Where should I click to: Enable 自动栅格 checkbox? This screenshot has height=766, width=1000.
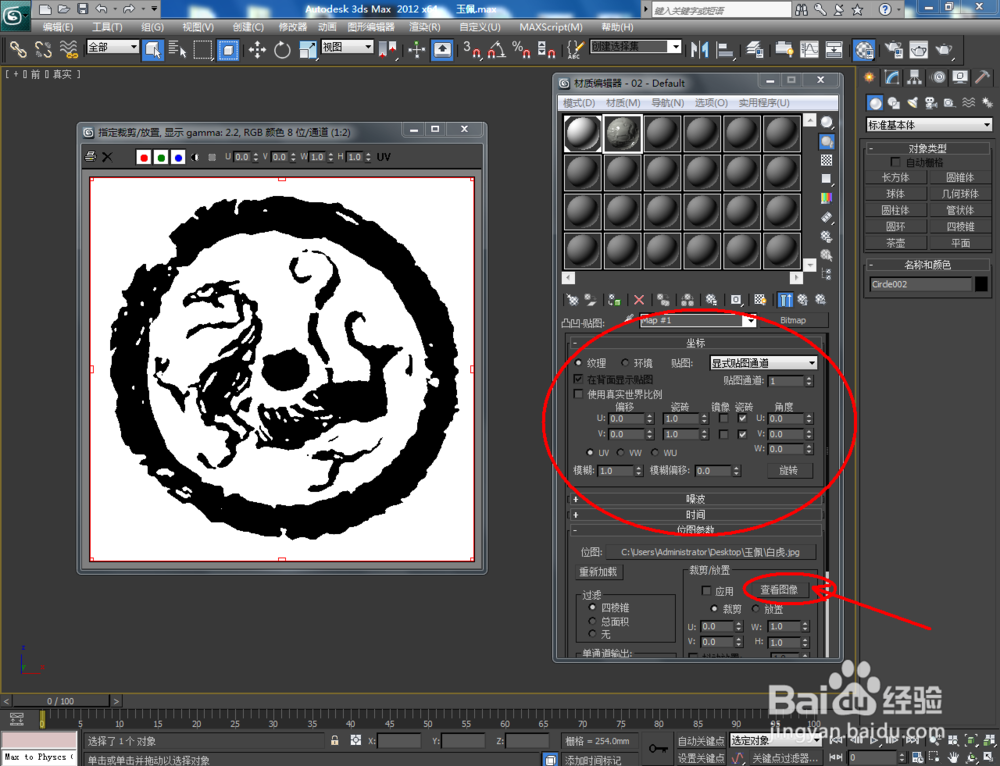click(896, 162)
